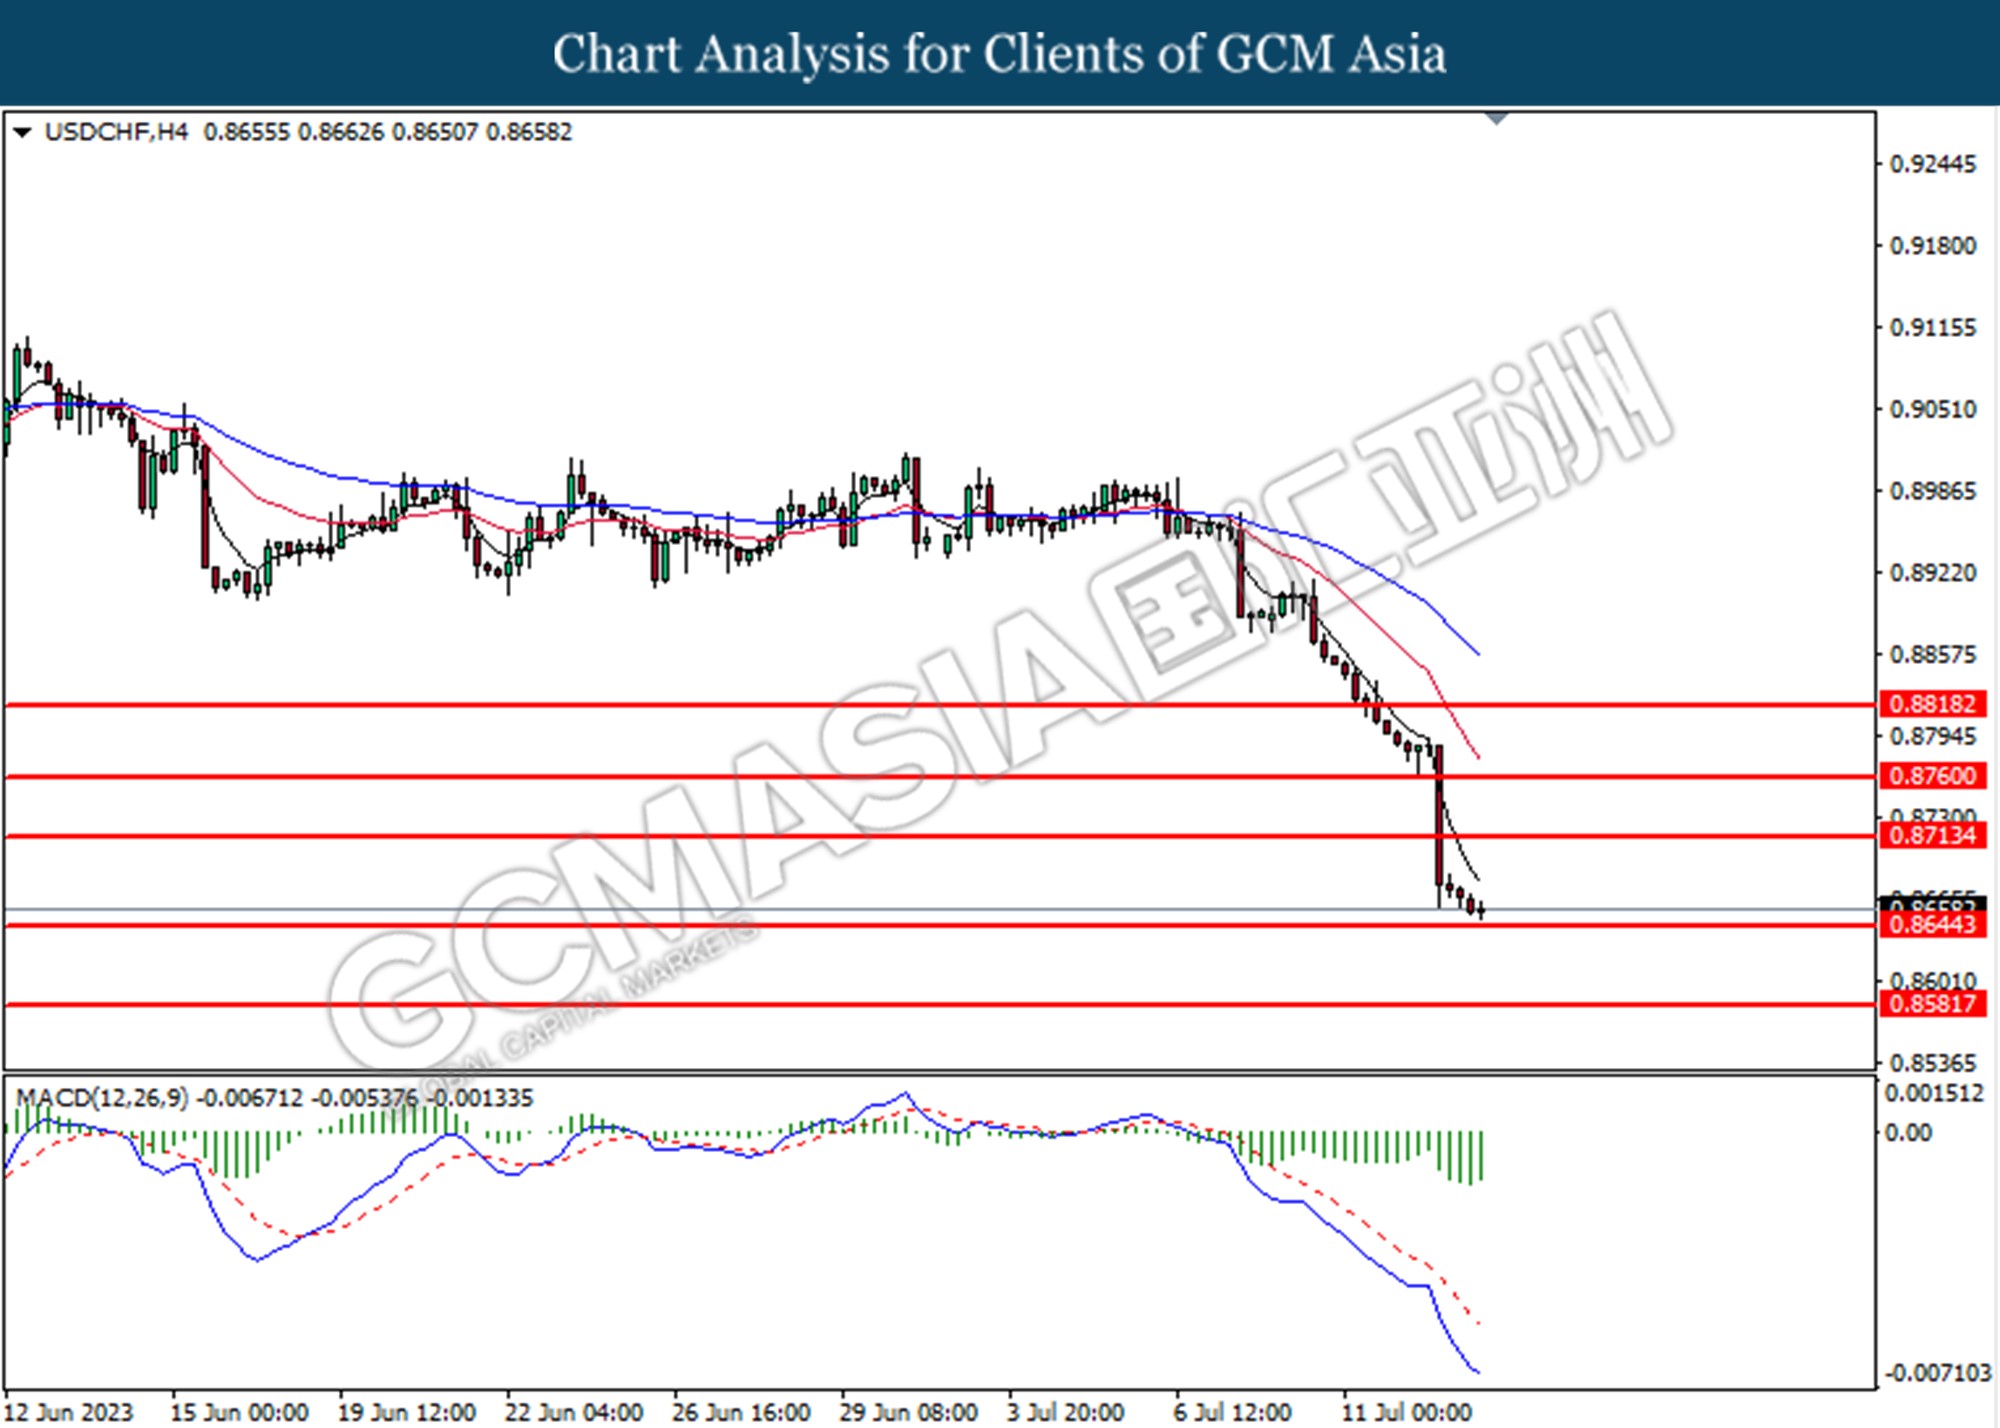Click the 0.85365 price axis value

point(1932,1063)
